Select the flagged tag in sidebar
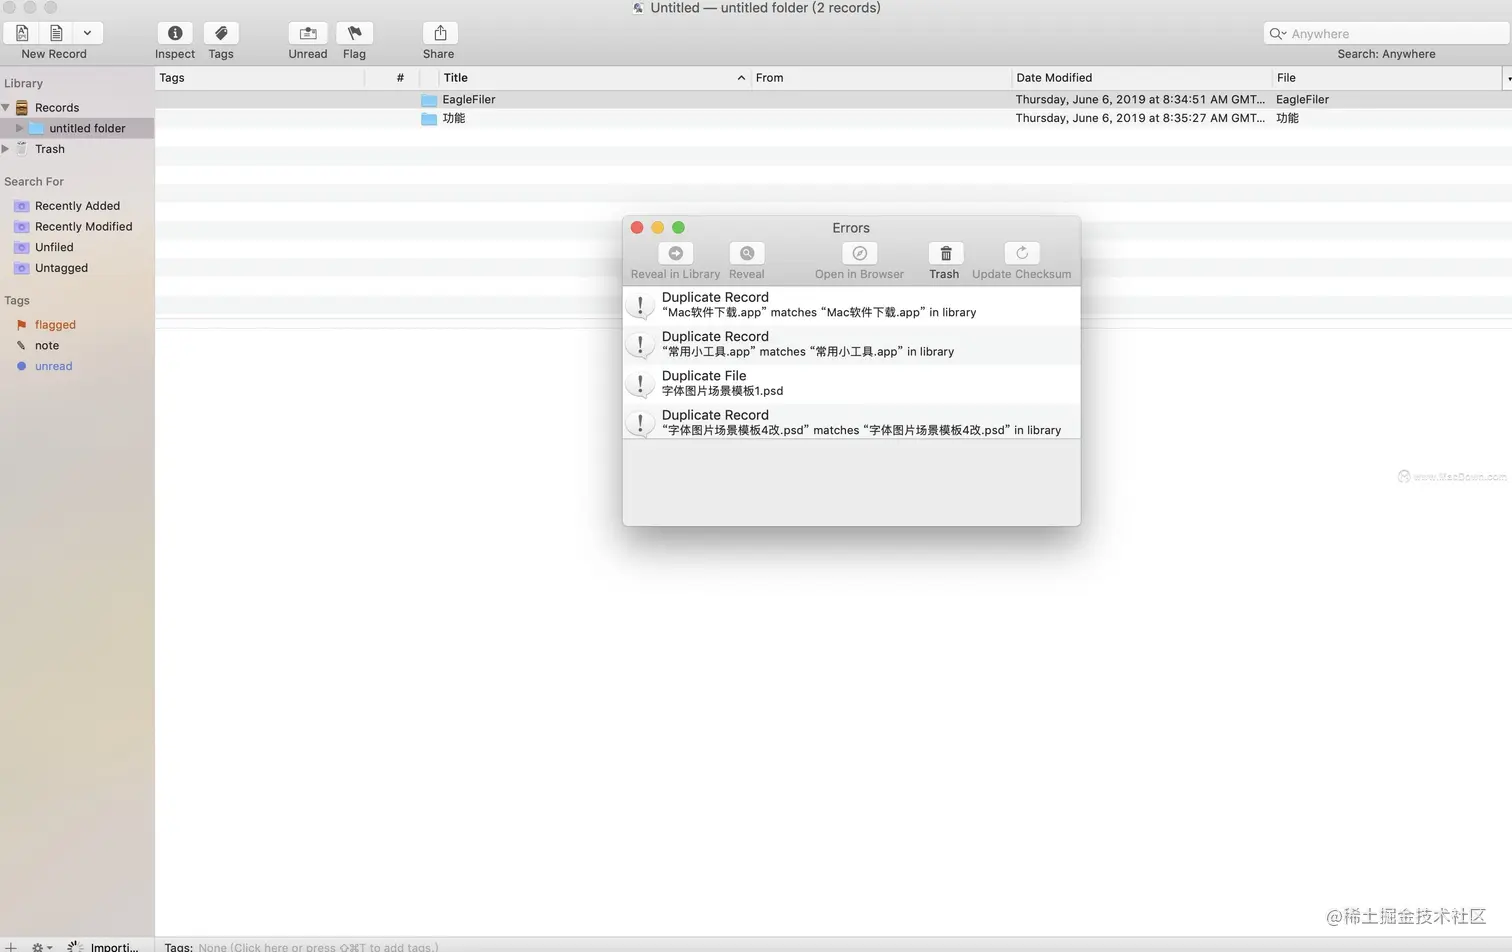This screenshot has width=1512, height=952. [55, 325]
